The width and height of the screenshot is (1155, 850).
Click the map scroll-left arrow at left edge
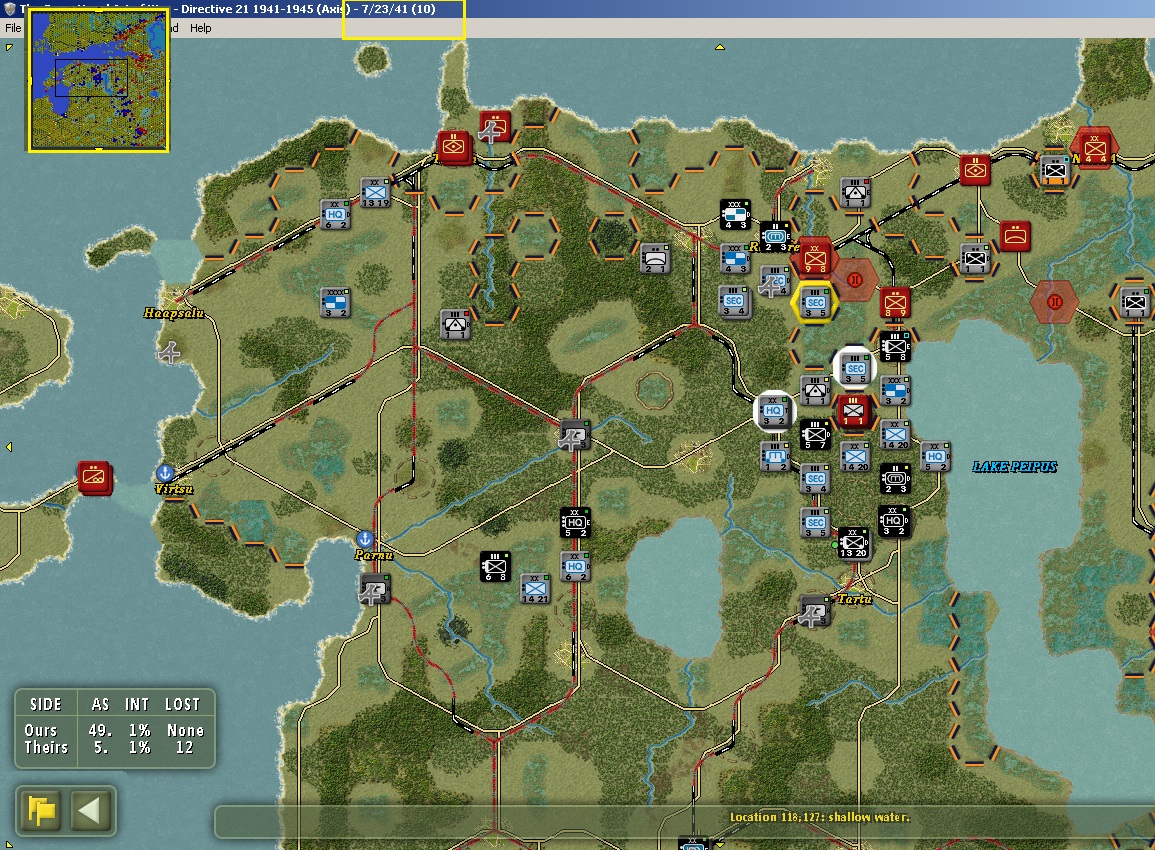pyautogui.click(x=9, y=446)
